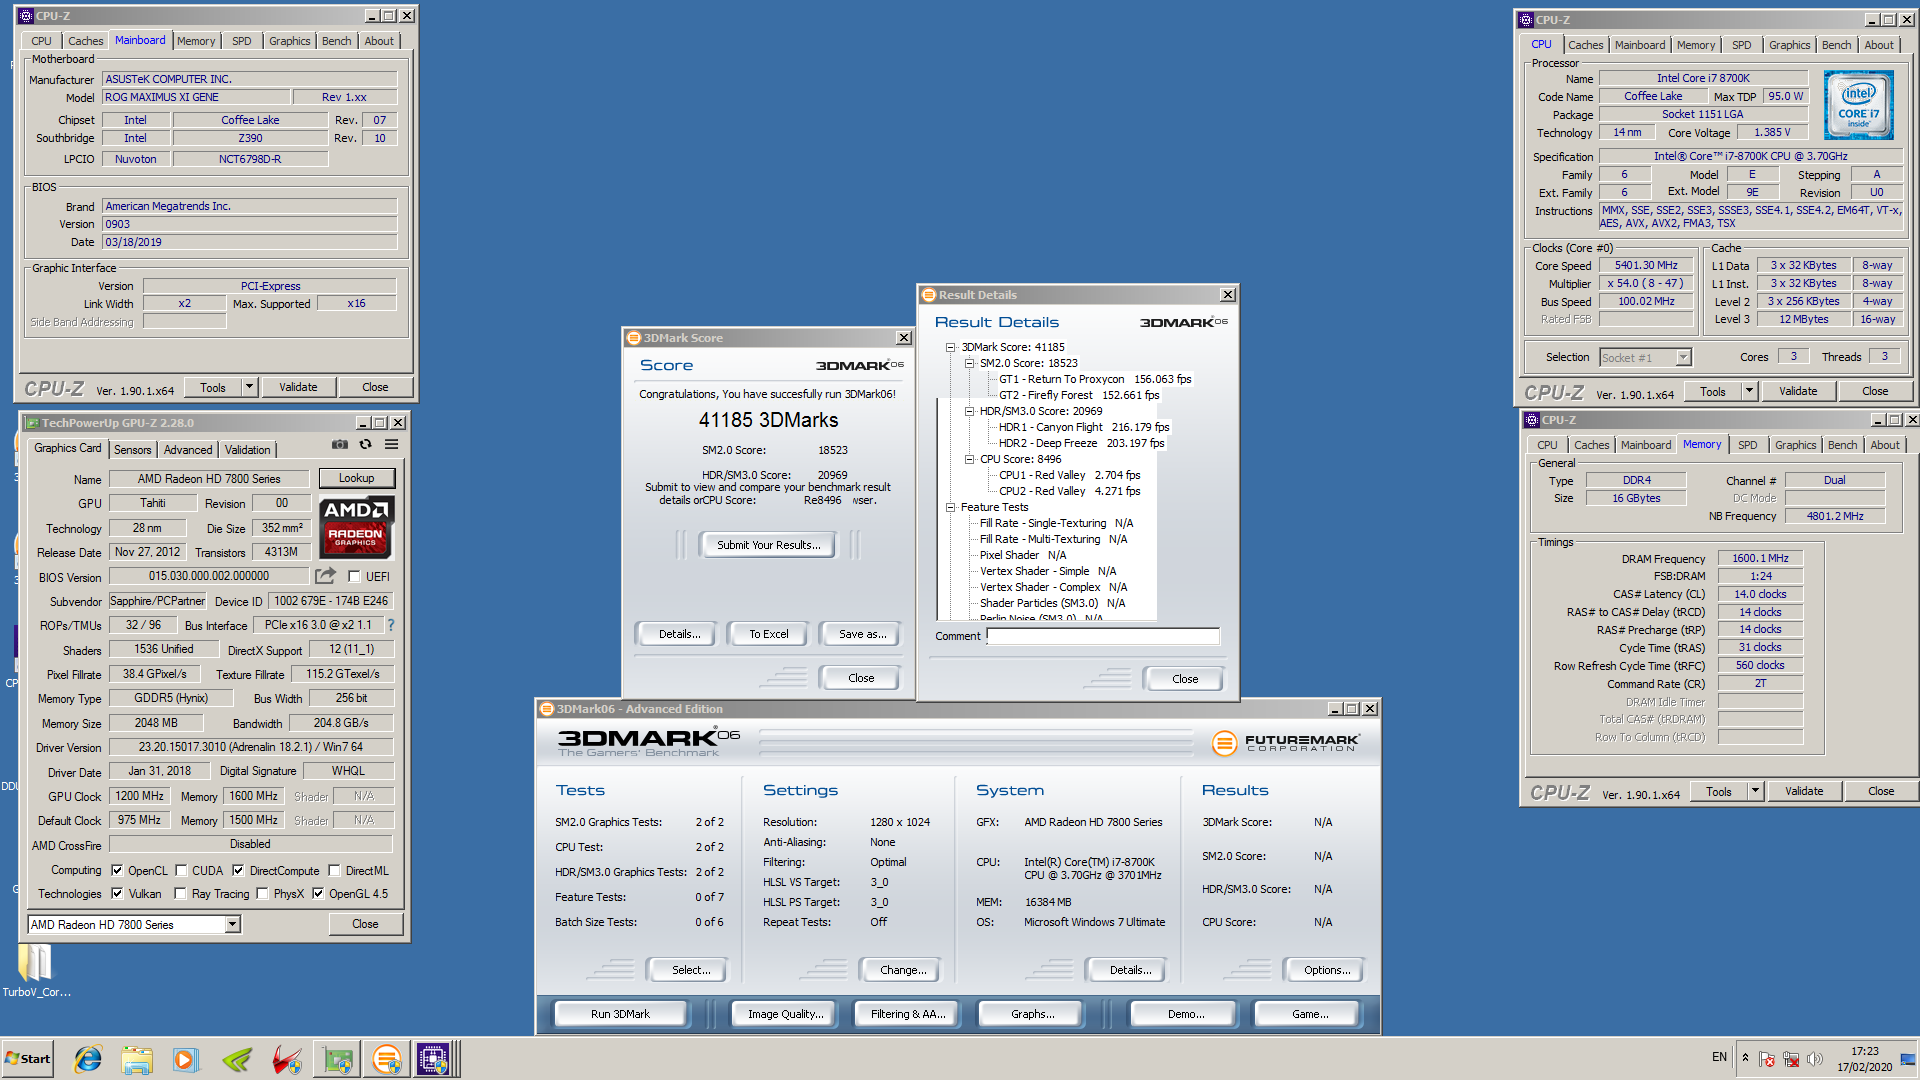This screenshot has height=1080, width=1920.
Task: Click the Intel Core i7 logo in CPU-Z
Action: tap(1858, 105)
